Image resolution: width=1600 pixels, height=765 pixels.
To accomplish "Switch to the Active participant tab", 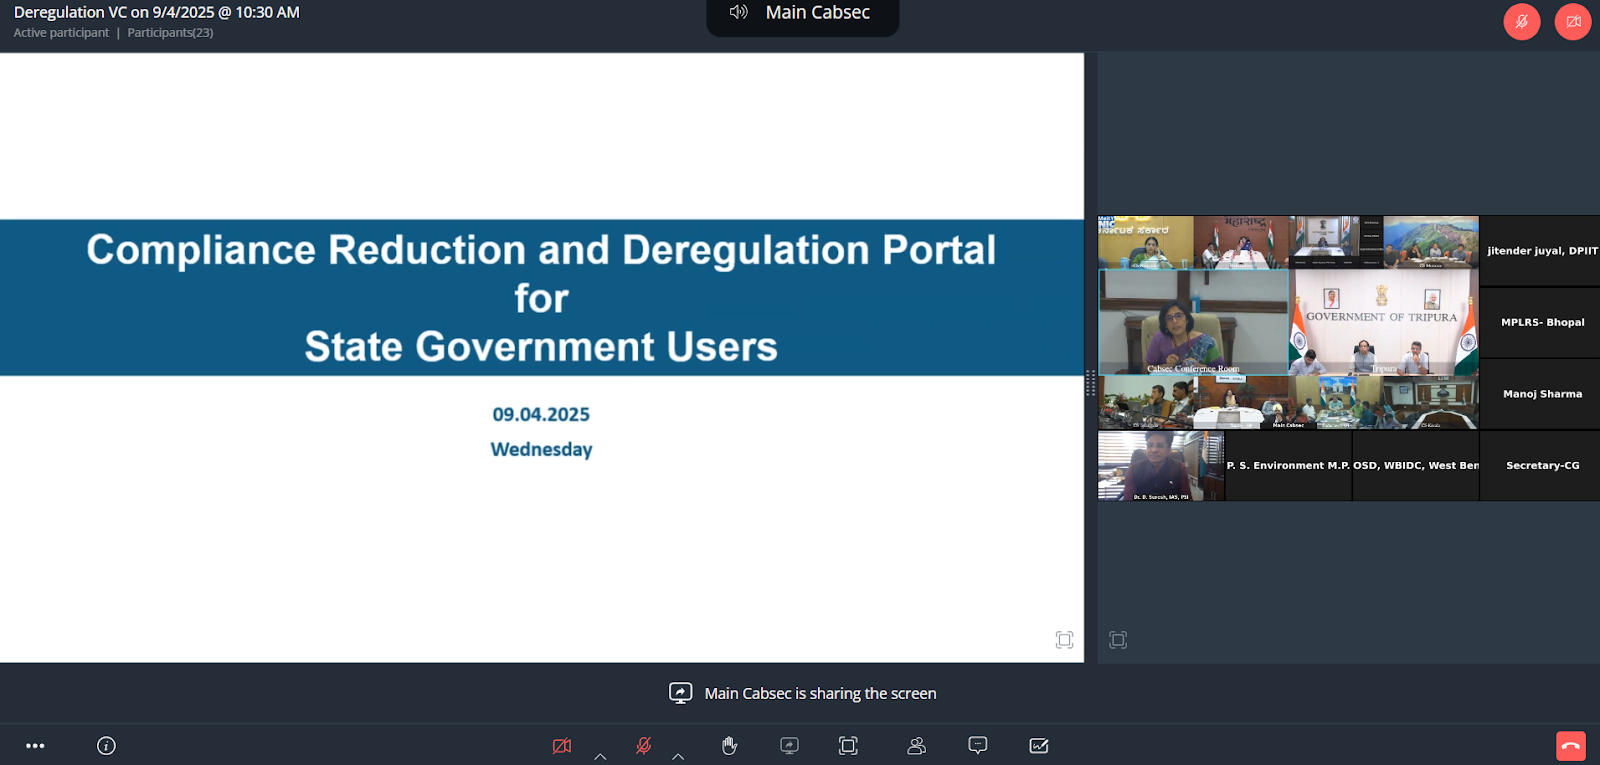I will tap(61, 33).
